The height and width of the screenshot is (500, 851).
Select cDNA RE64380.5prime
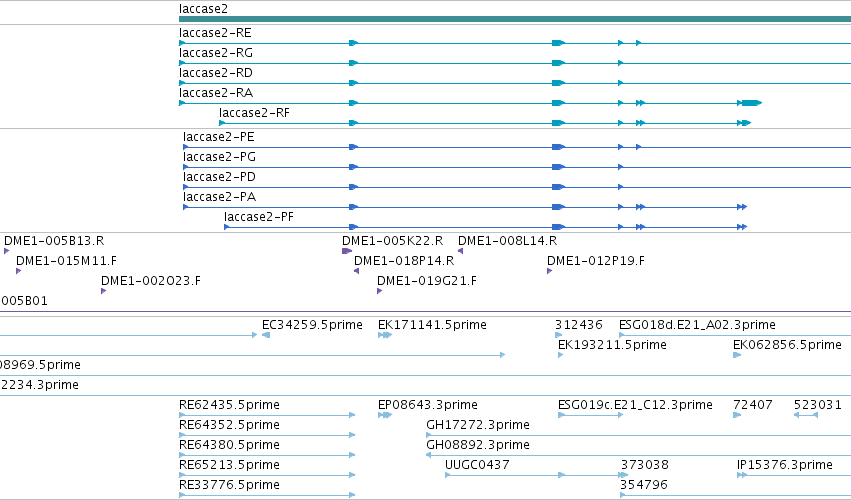tap(230, 445)
